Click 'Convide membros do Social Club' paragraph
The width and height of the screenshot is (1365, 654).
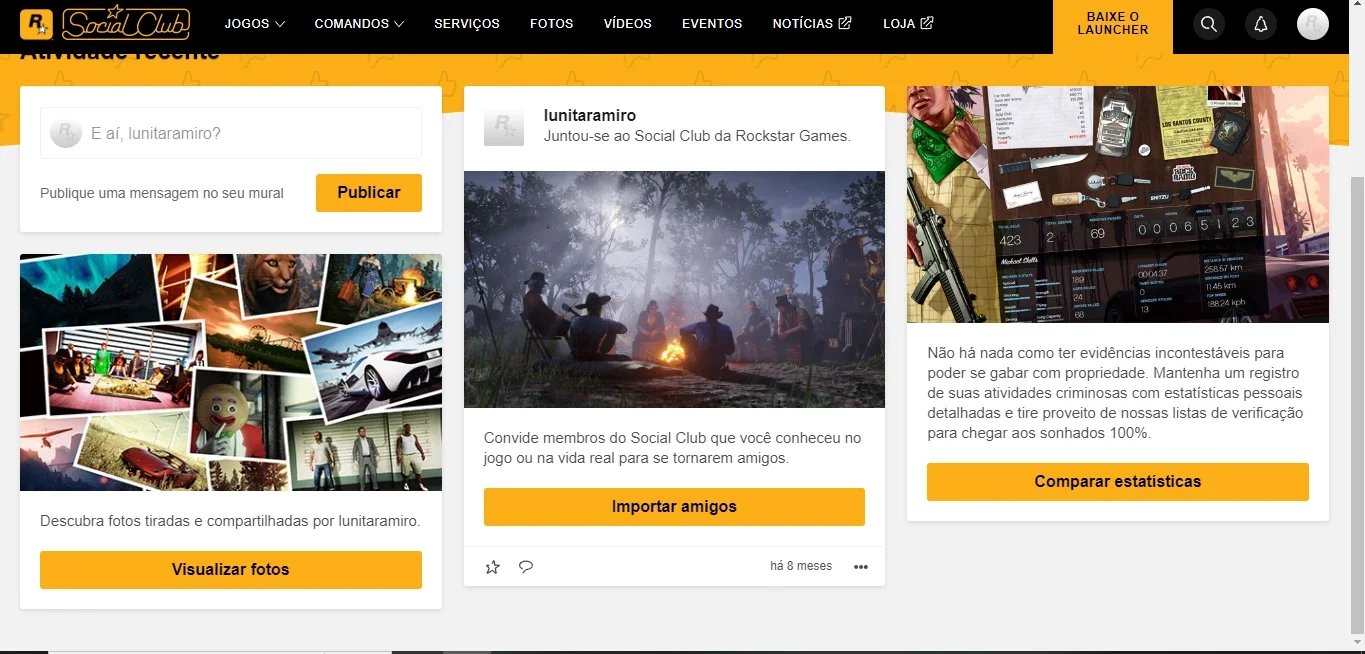tap(672, 448)
